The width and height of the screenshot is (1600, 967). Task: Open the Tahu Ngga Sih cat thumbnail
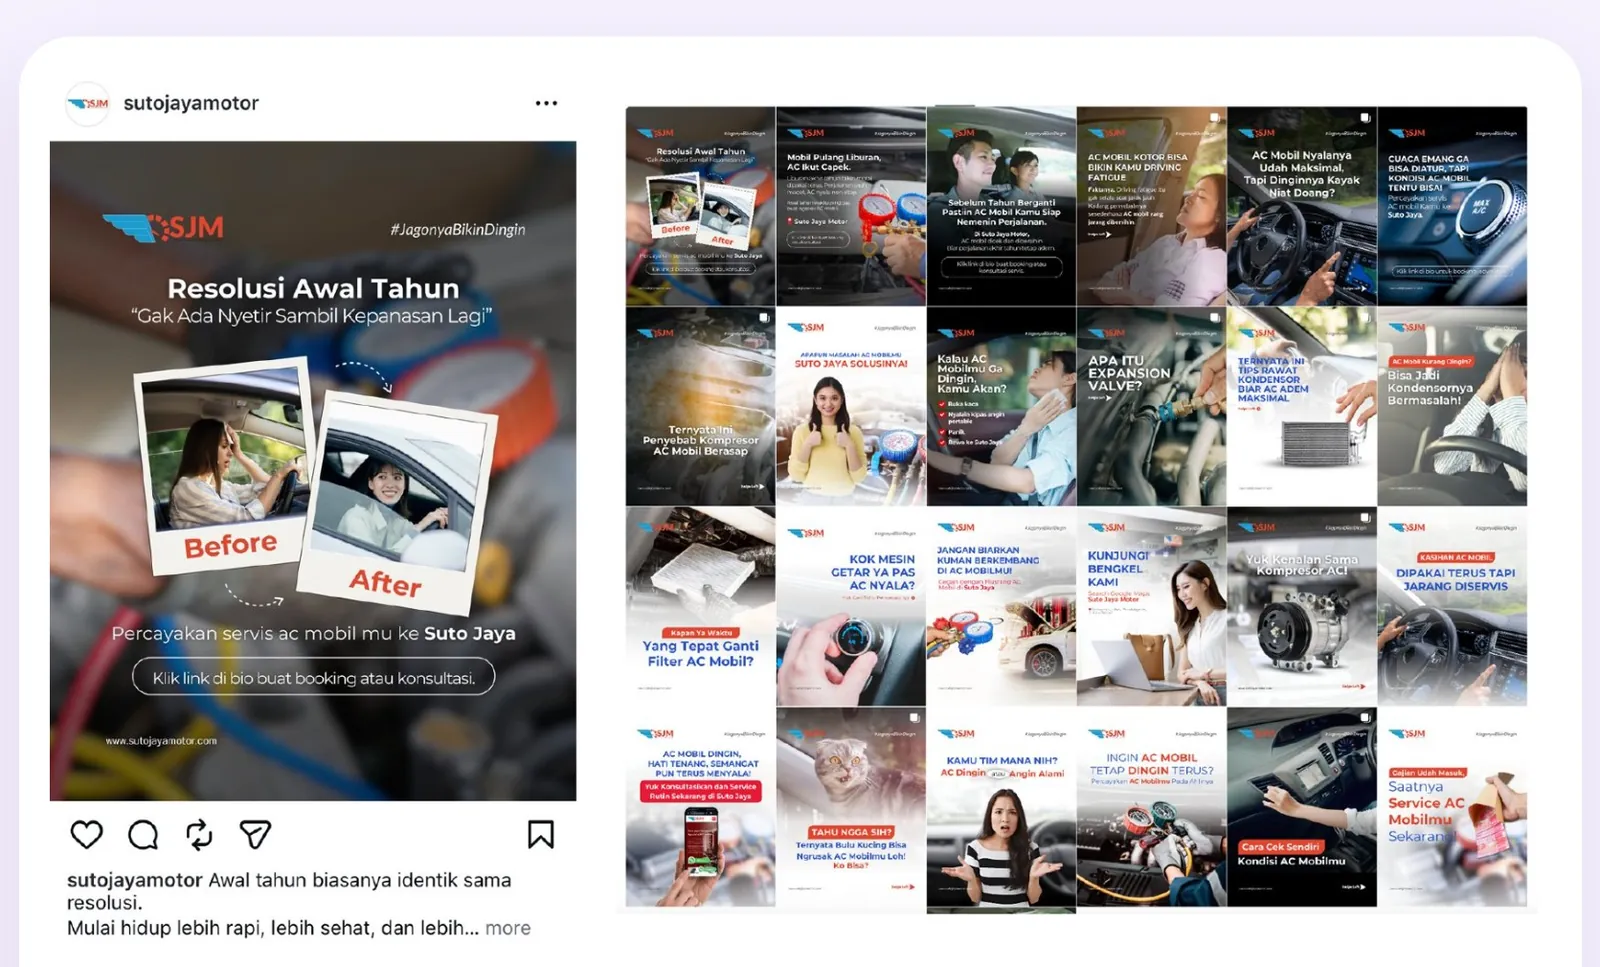tap(851, 807)
